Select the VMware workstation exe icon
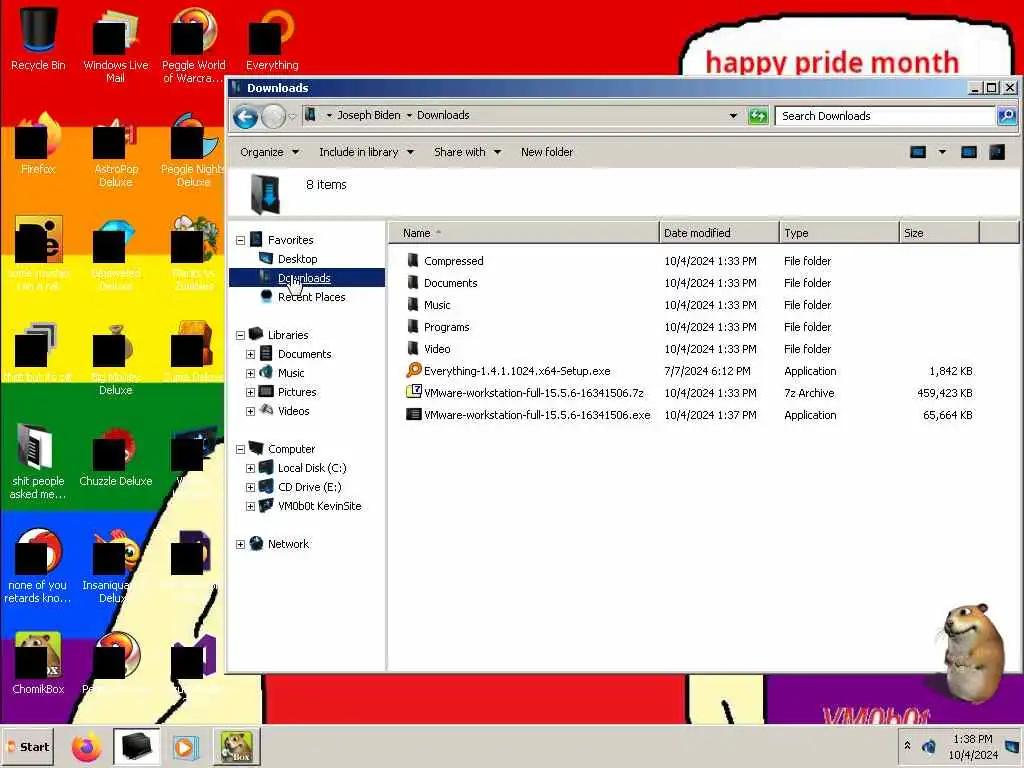This screenshot has height=768, width=1024. (x=413, y=415)
